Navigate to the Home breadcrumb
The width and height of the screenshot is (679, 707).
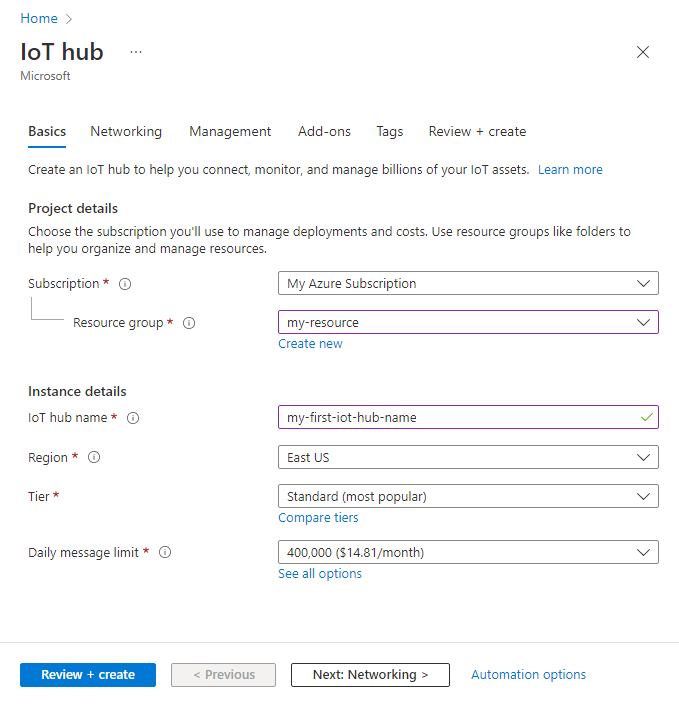click(x=39, y=18)
